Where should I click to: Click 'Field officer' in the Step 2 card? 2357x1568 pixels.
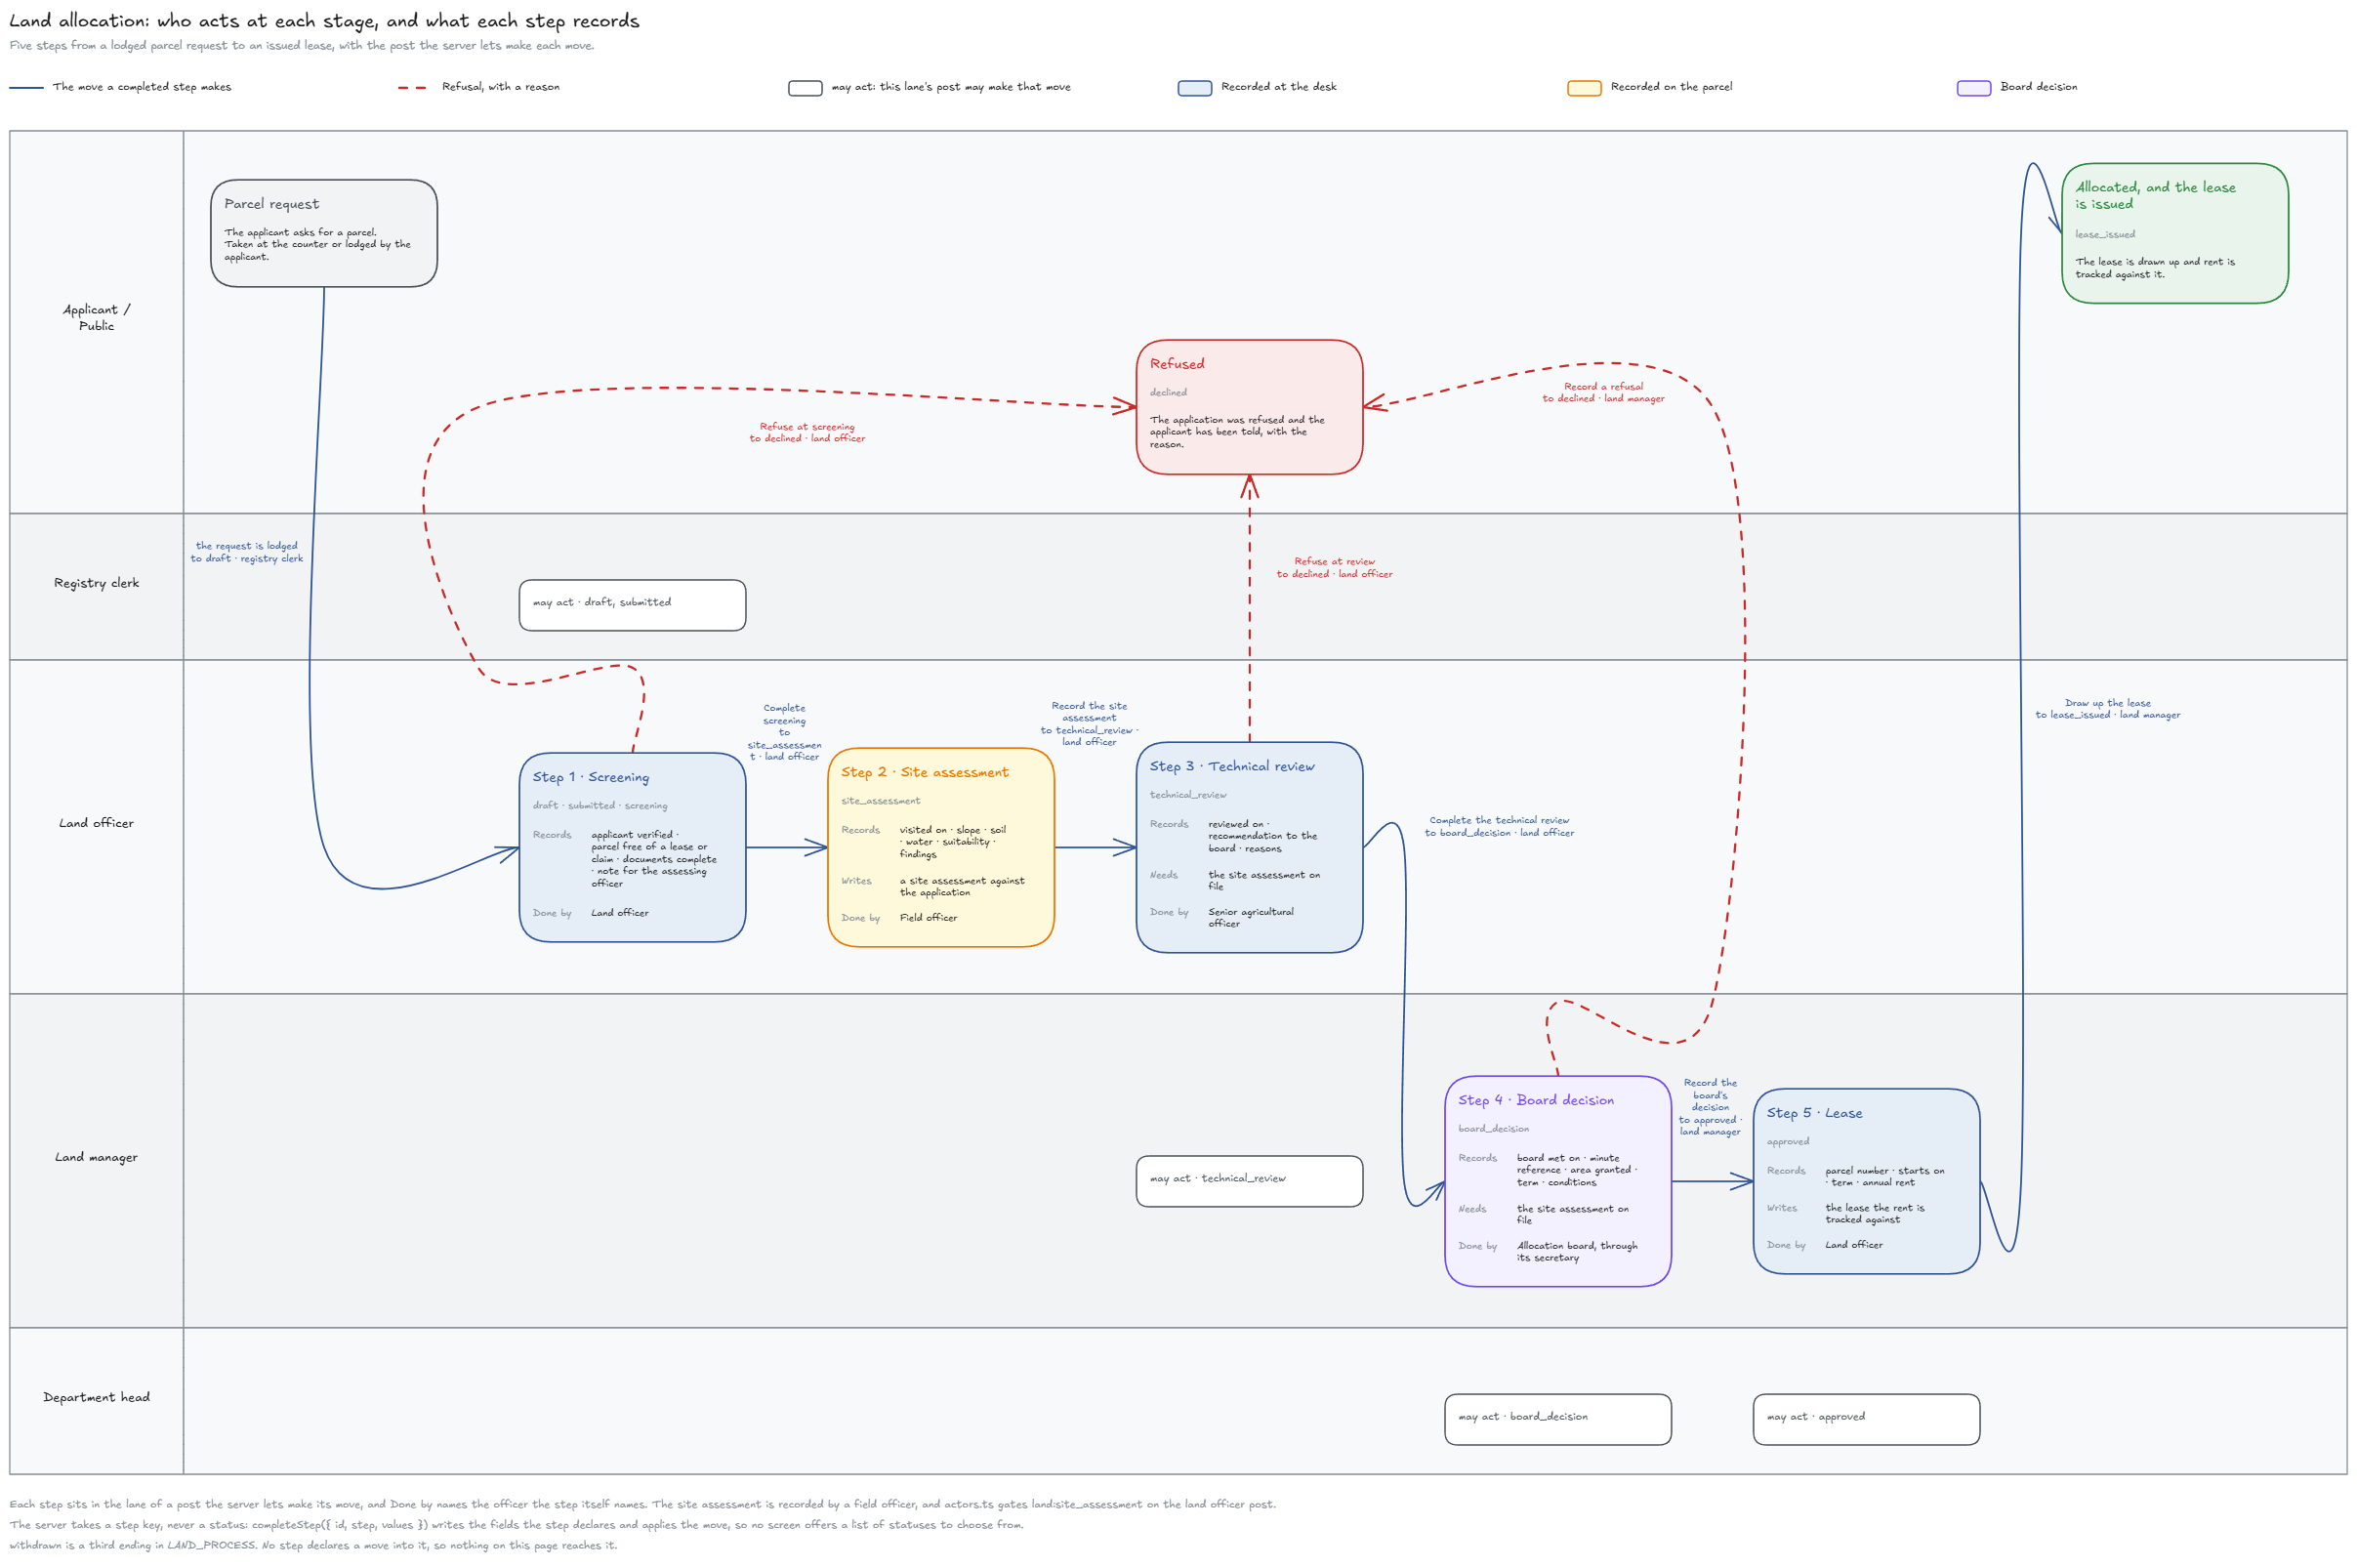[928, 918]
